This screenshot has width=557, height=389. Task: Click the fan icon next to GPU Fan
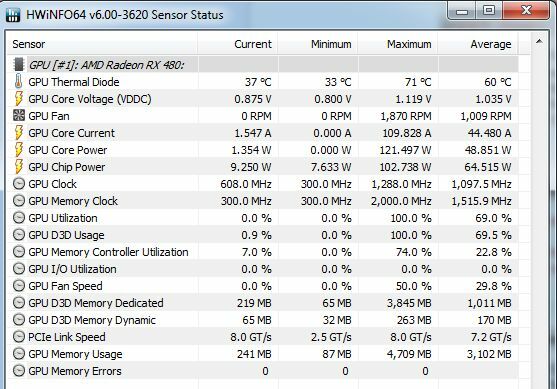coord(18,115)
